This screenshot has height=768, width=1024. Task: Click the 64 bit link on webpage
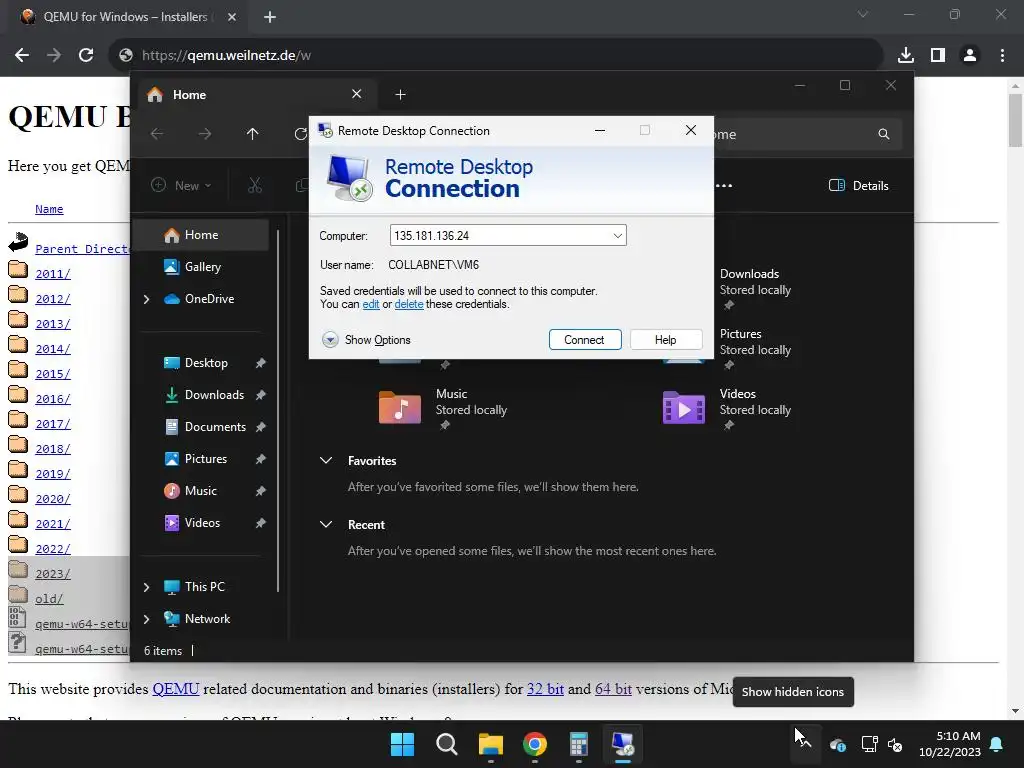tap(613, 689)
